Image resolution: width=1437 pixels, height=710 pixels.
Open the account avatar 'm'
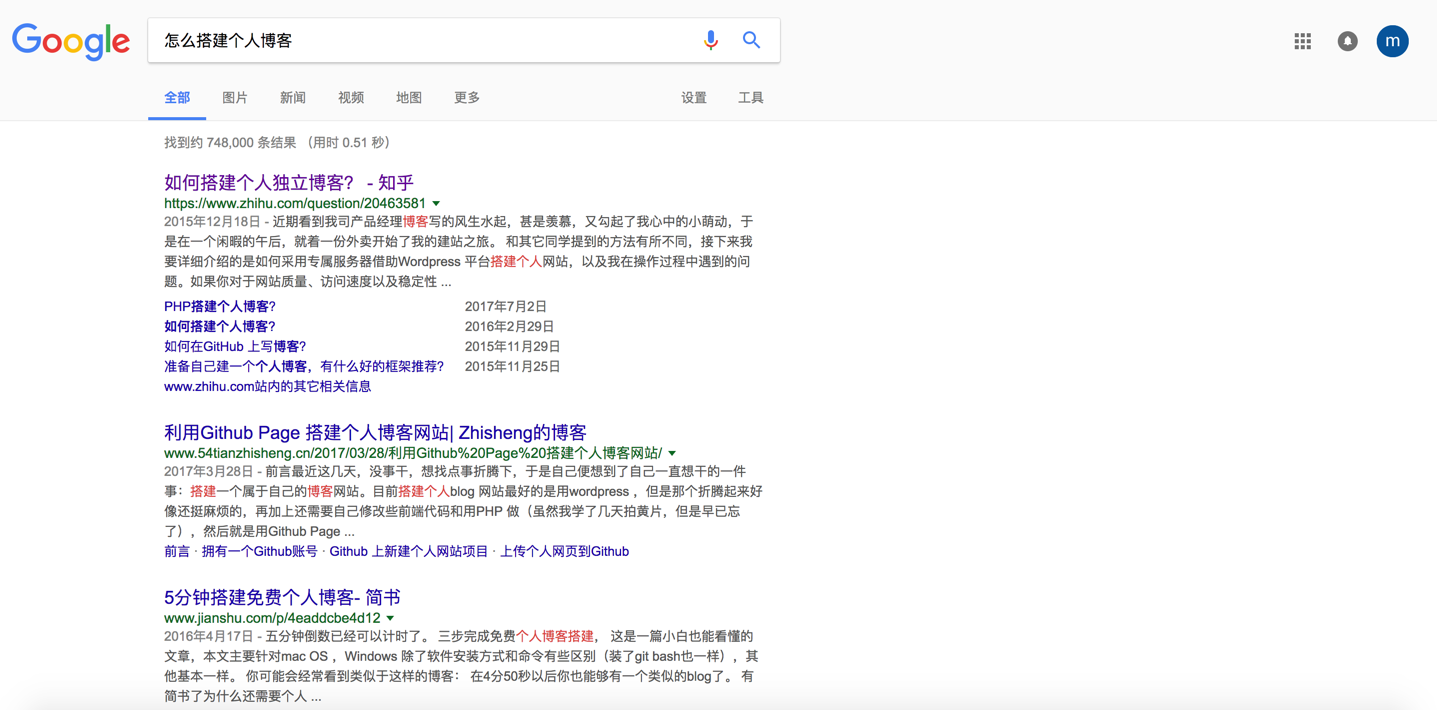pos(1392,41)
